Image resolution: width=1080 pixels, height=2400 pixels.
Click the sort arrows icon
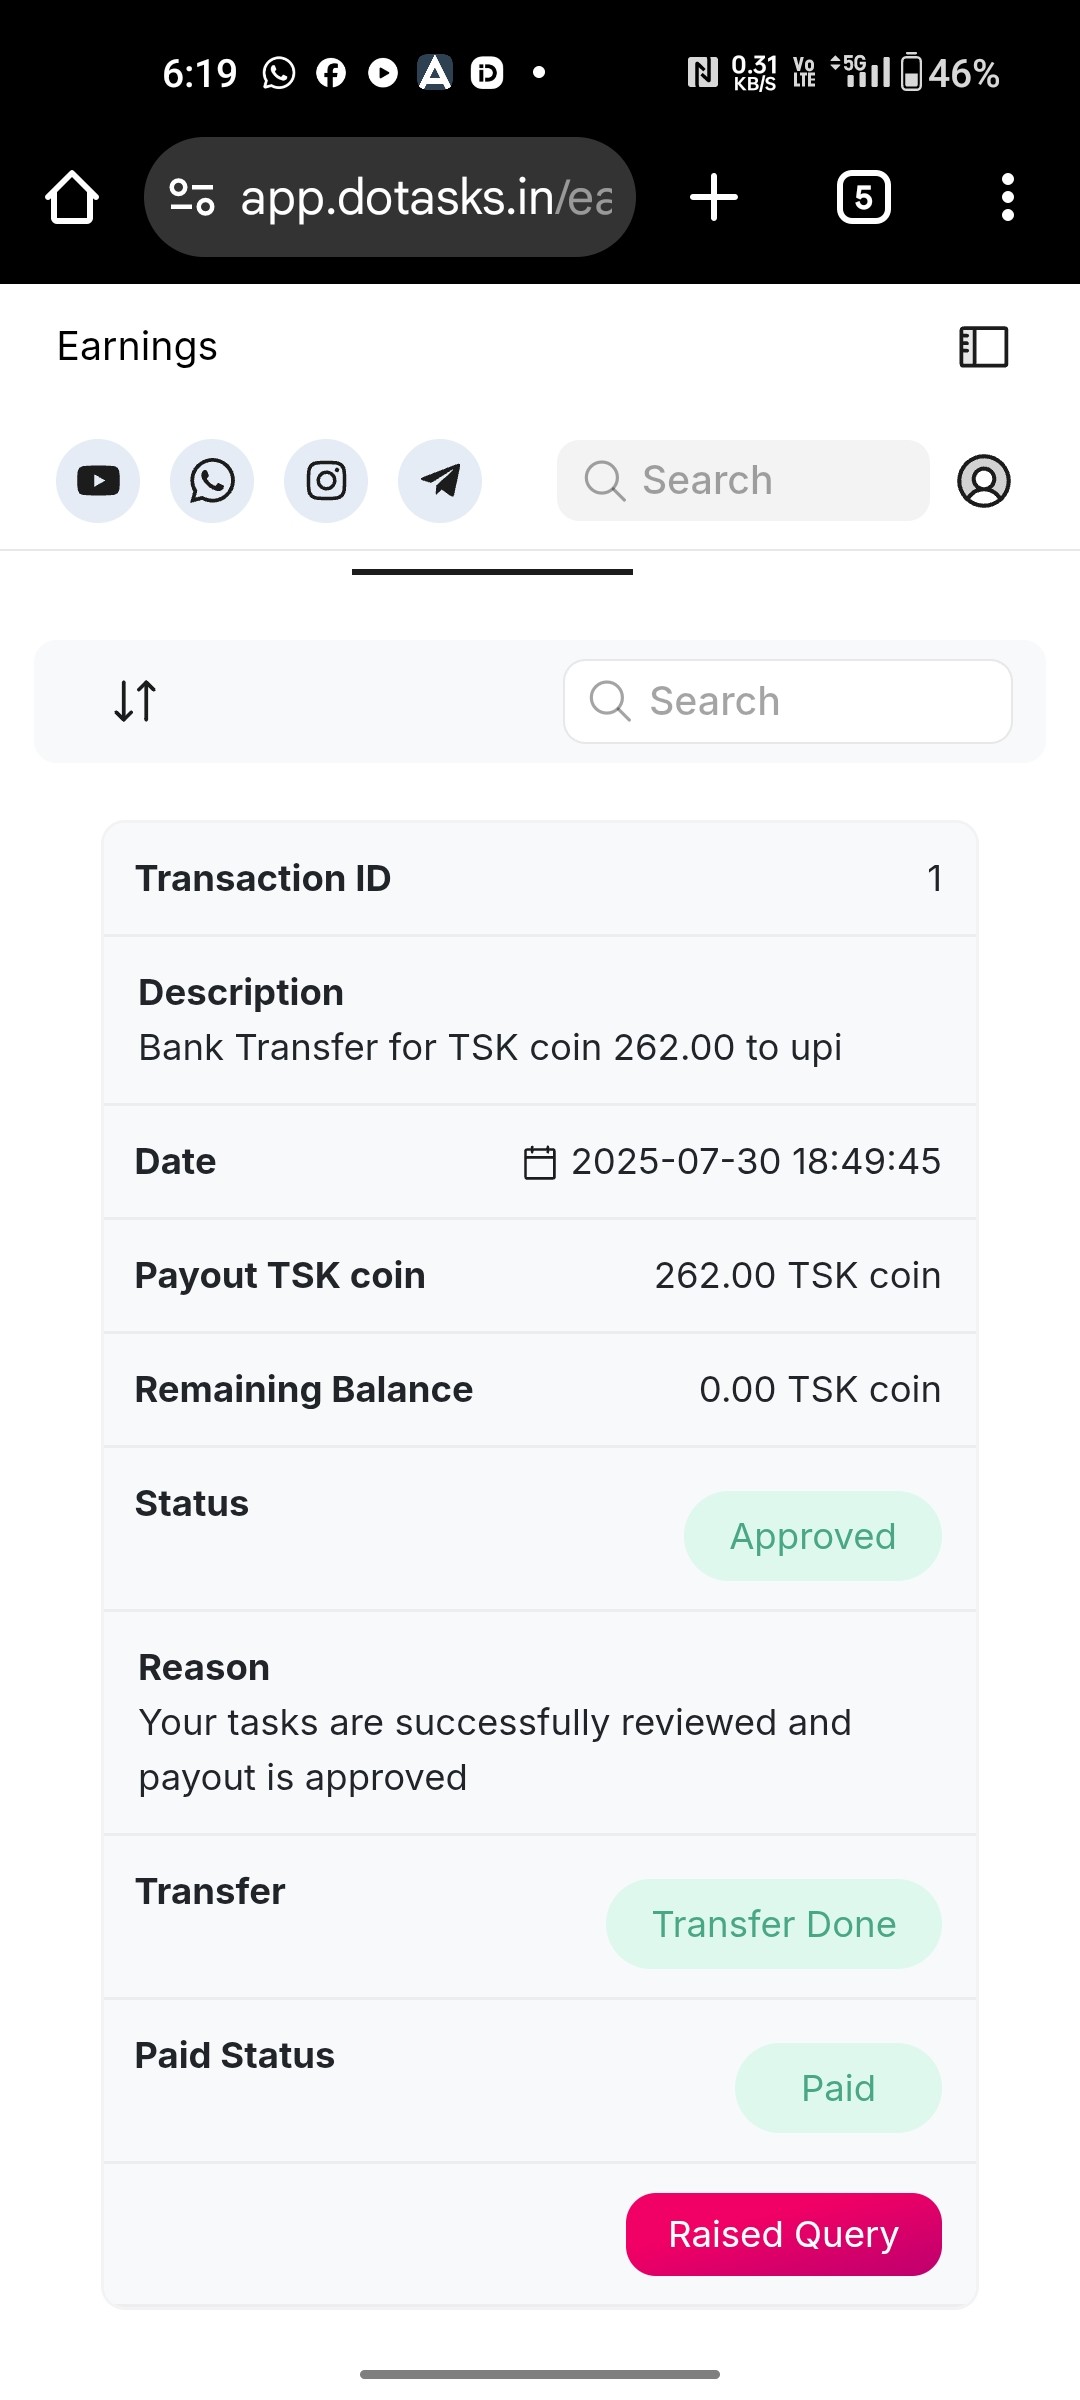tap(135, 701)
